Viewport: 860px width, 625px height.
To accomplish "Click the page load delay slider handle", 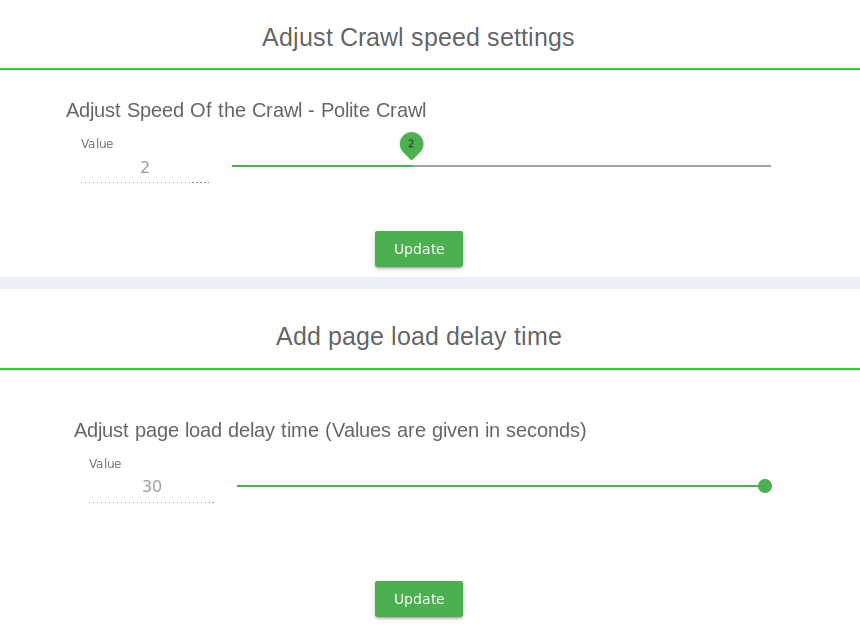I will point(765,486).
